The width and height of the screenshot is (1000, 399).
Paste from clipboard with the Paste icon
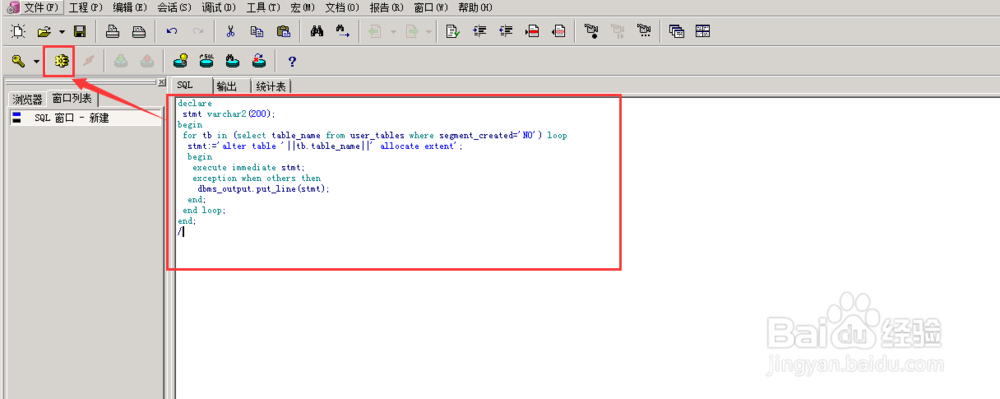tap(283, 31)
